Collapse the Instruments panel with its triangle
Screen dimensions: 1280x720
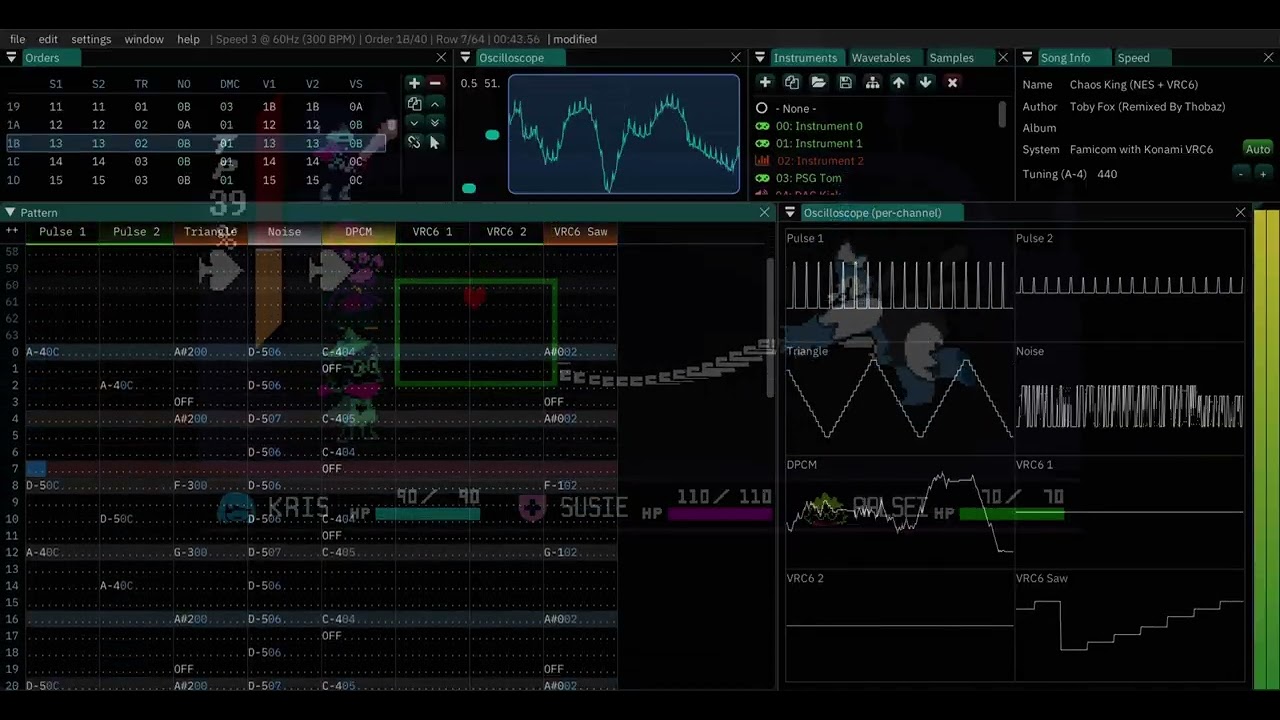pos(760,58)
